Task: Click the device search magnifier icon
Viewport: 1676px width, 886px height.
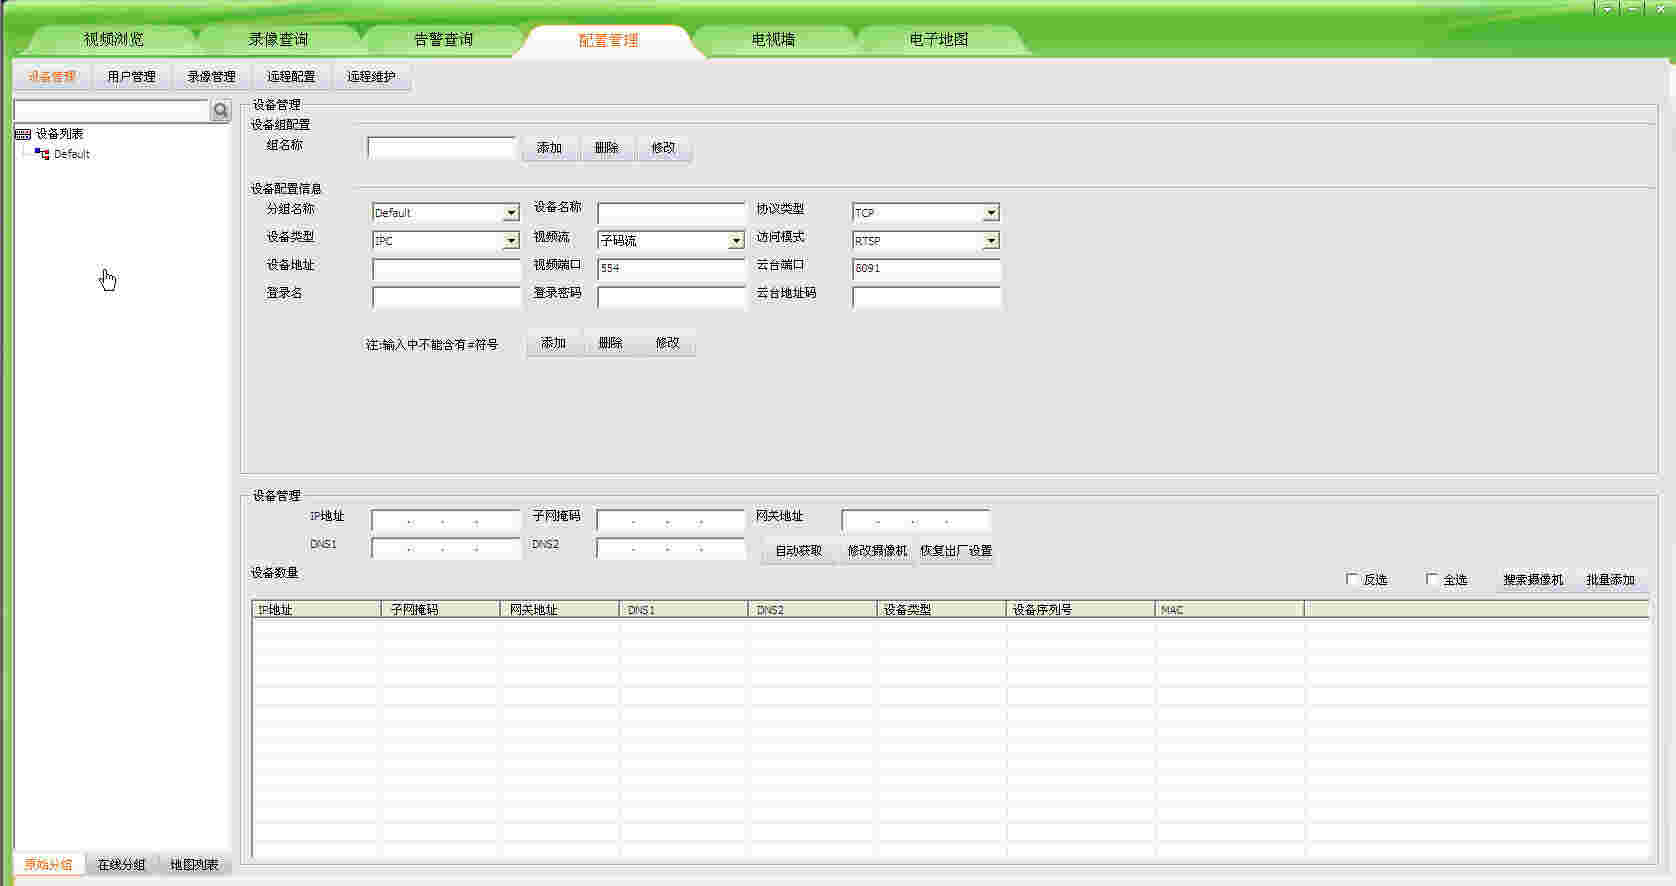Action: 221,111
